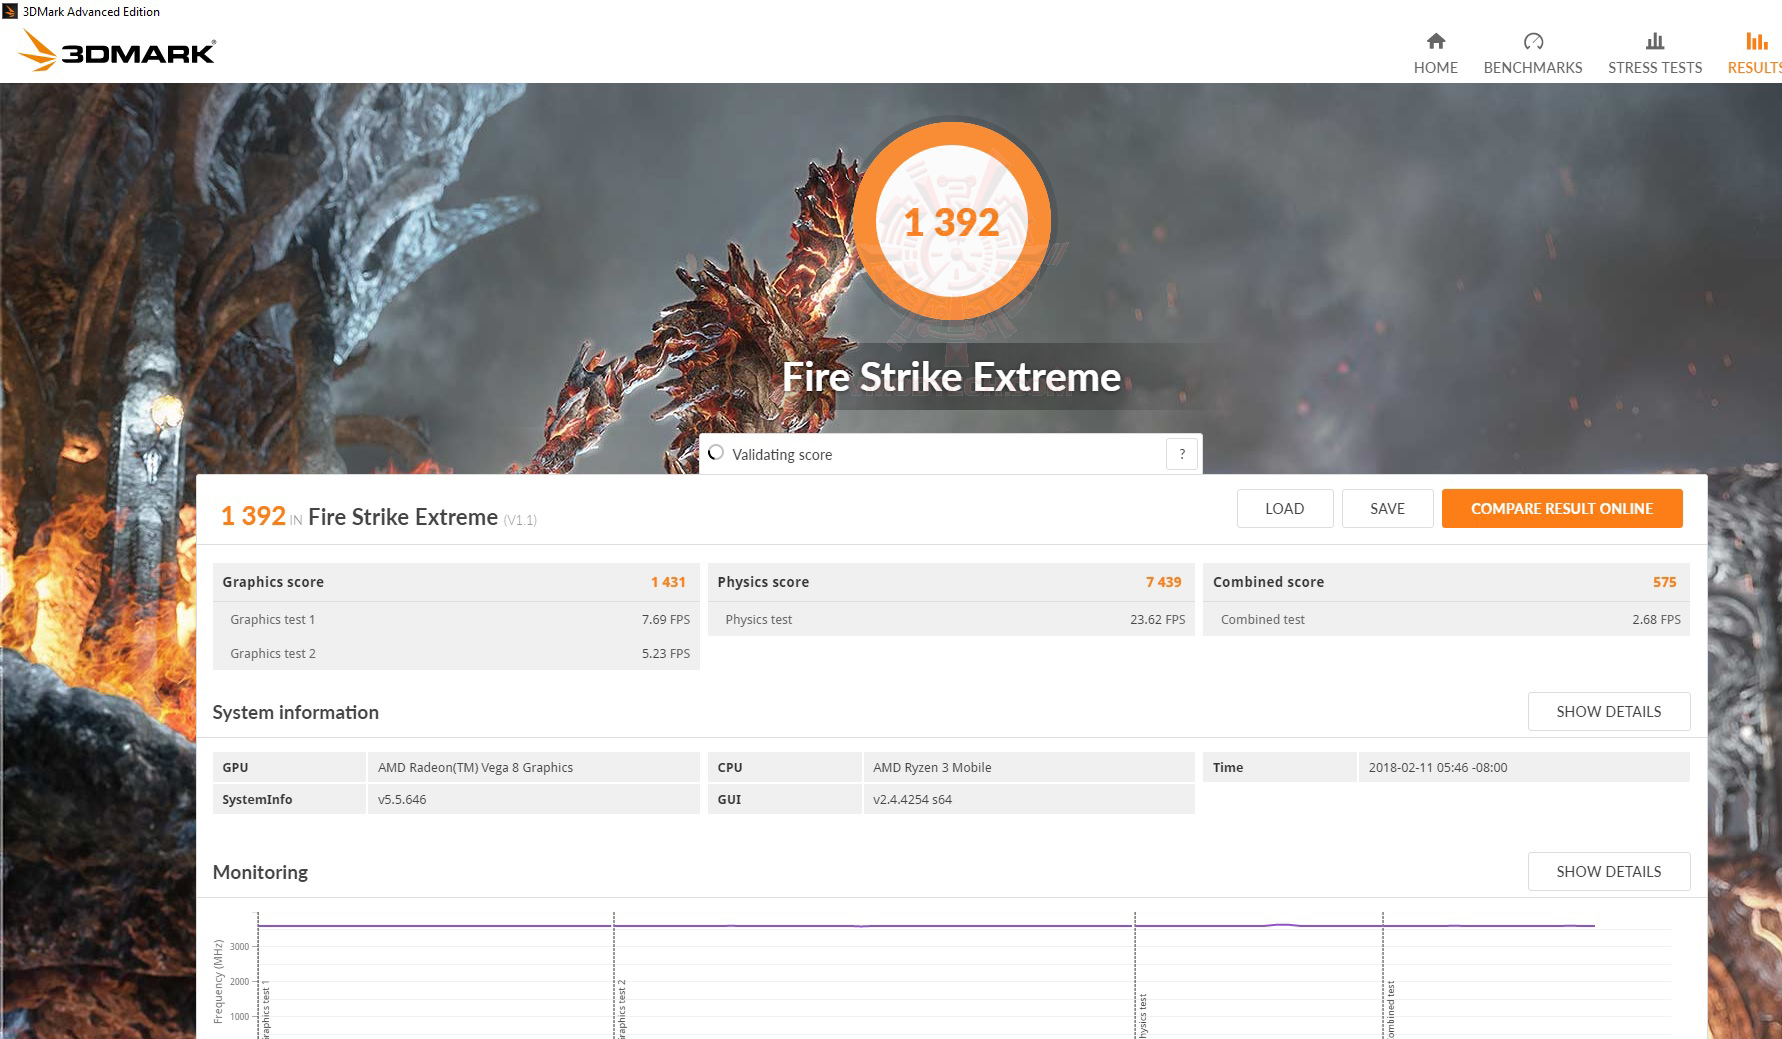
Task: Click the Stress Tests bar chart icon
Action: point(1655,41)
